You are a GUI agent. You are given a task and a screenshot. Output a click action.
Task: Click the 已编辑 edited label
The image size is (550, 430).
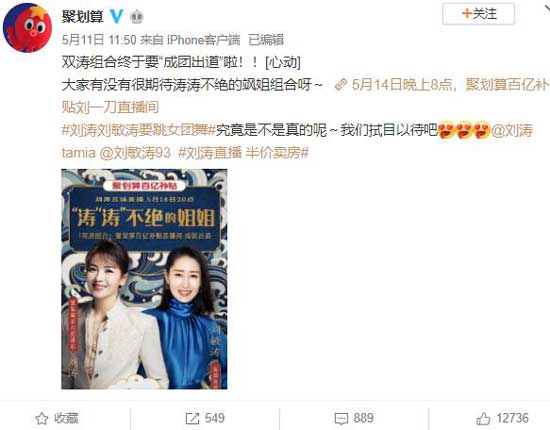point(266,40)
